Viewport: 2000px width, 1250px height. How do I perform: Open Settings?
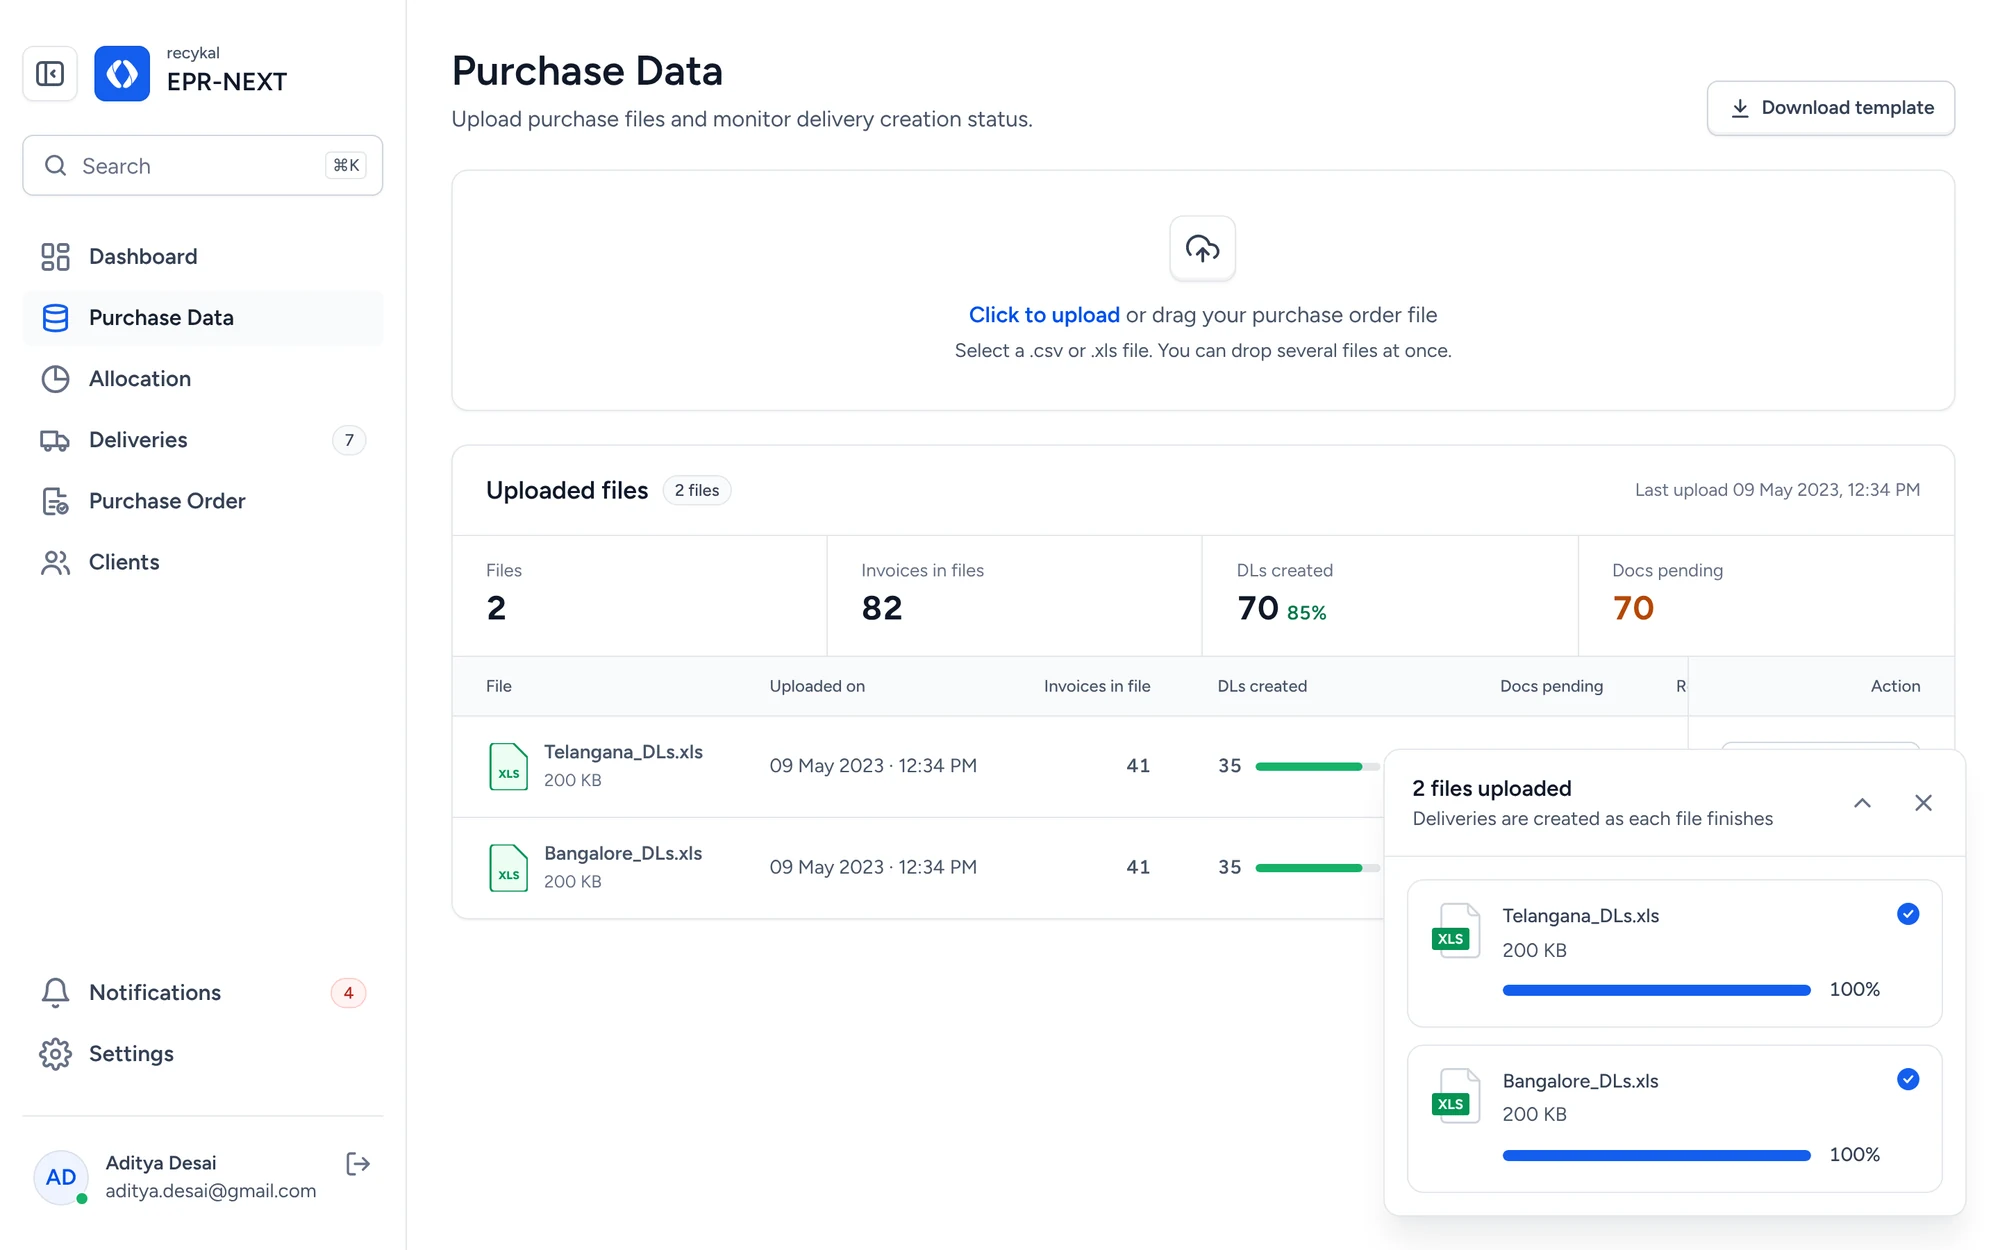coord(203,1054)
